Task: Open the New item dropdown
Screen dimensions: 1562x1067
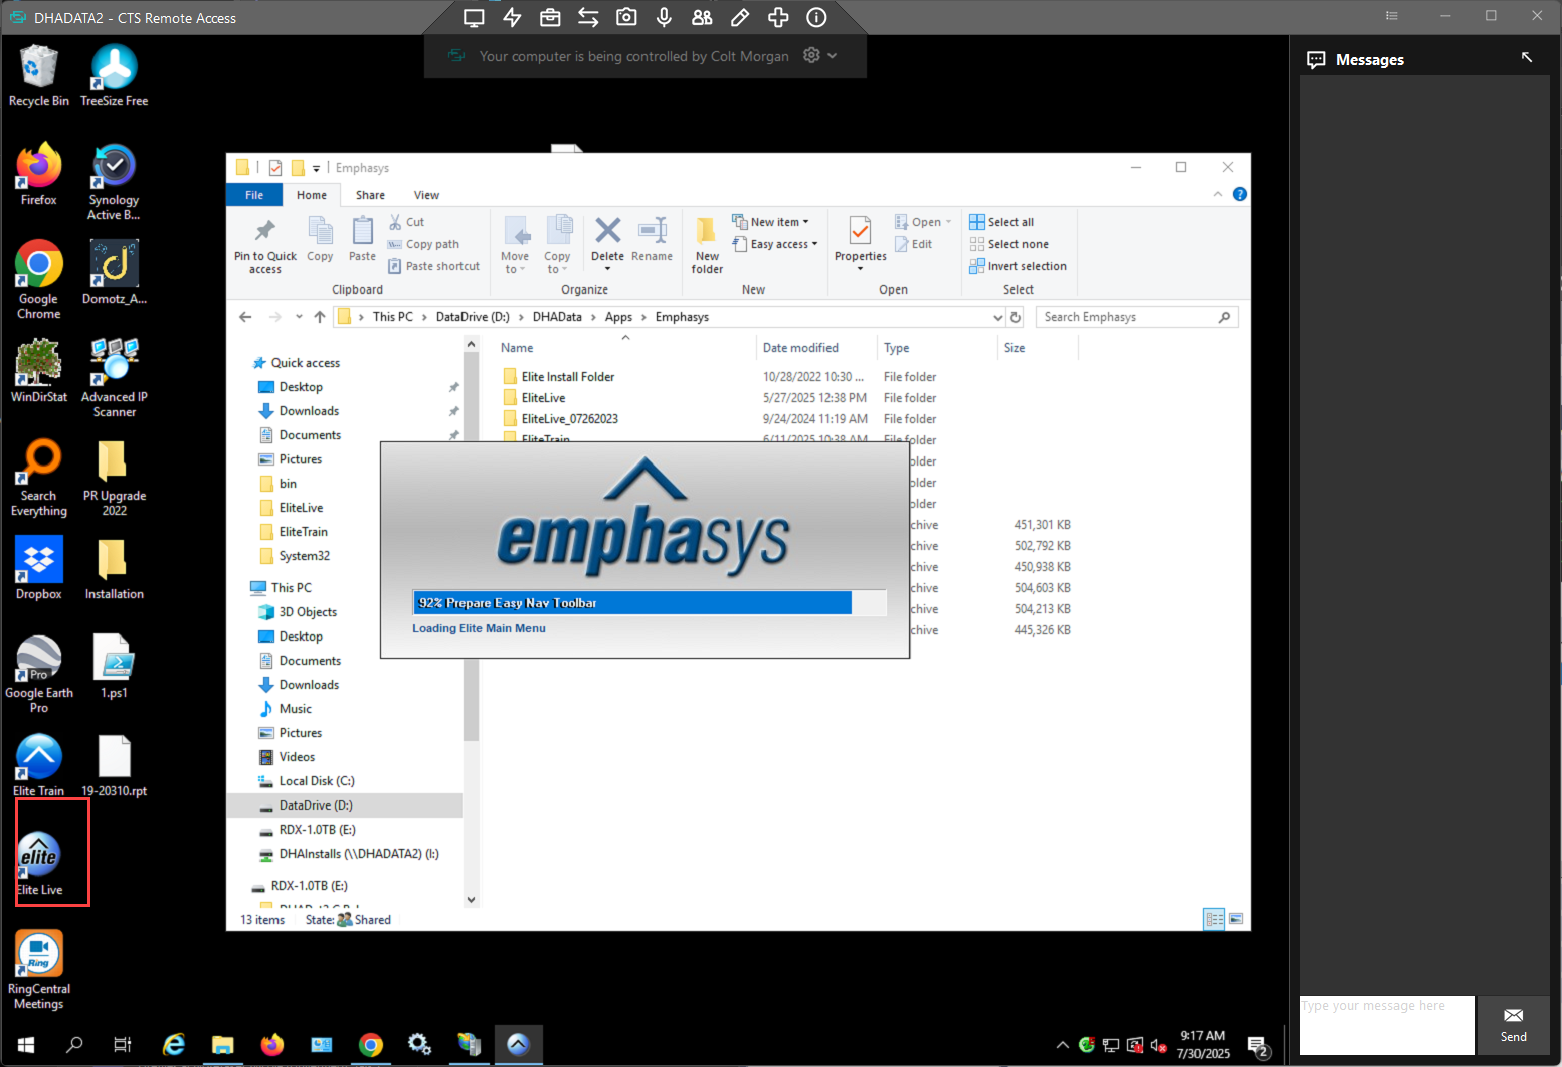Action: [x=770, y=222]
